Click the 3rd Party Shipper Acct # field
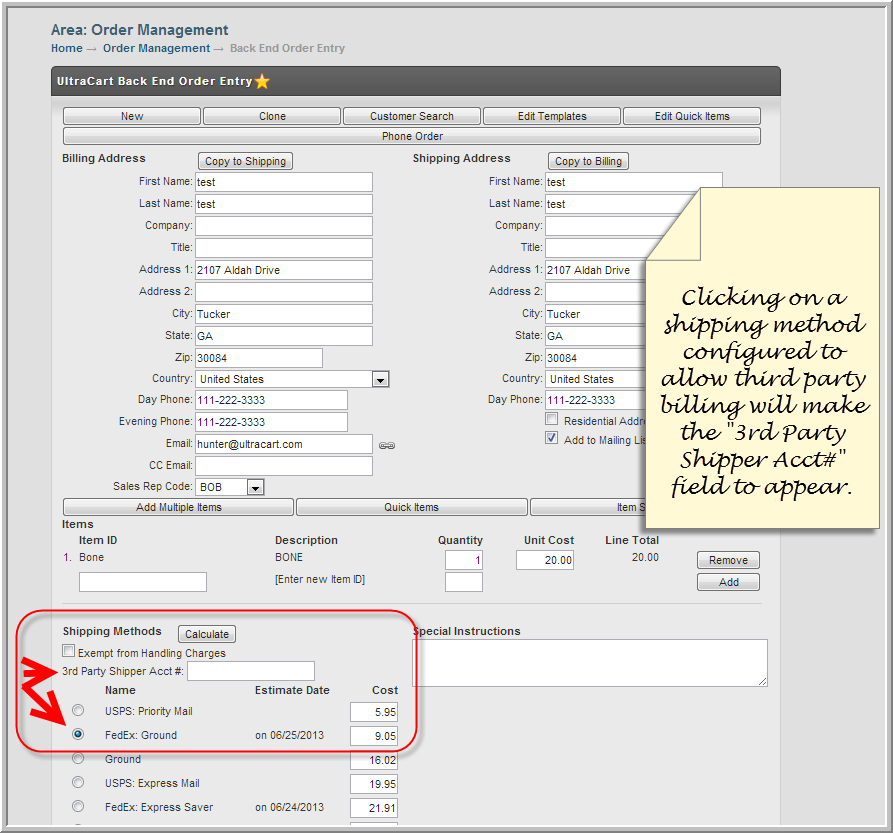893x833 pixels. point(251,671)
